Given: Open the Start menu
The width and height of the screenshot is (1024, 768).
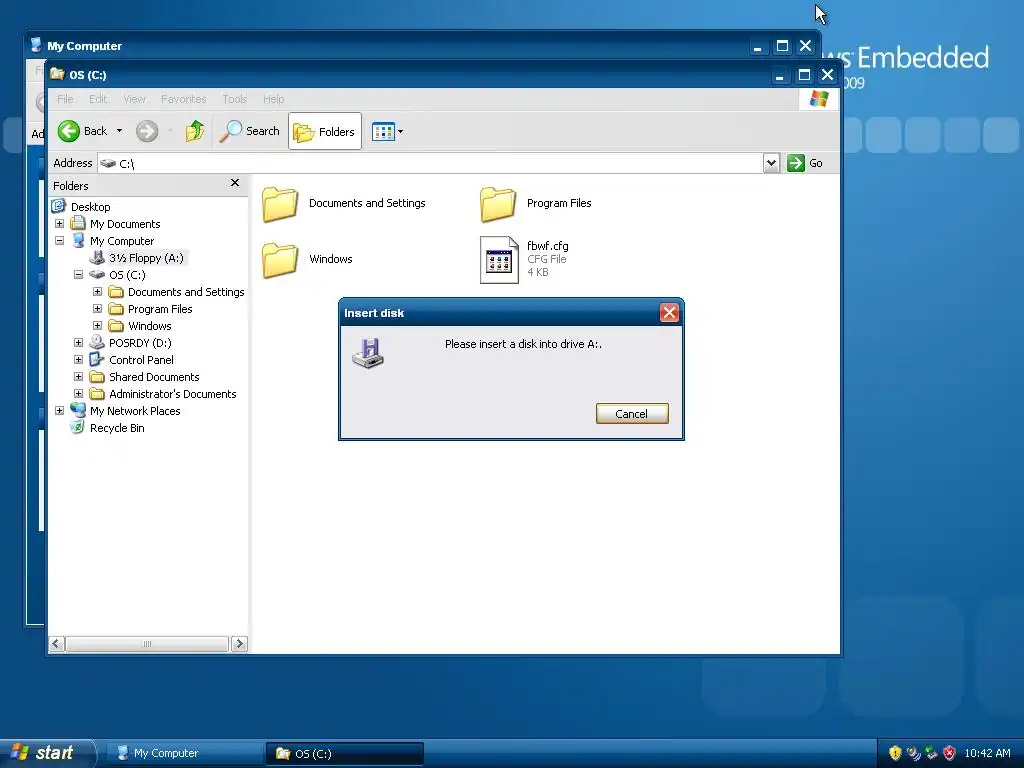Looking at the screenshot, I should coord(46,753).
